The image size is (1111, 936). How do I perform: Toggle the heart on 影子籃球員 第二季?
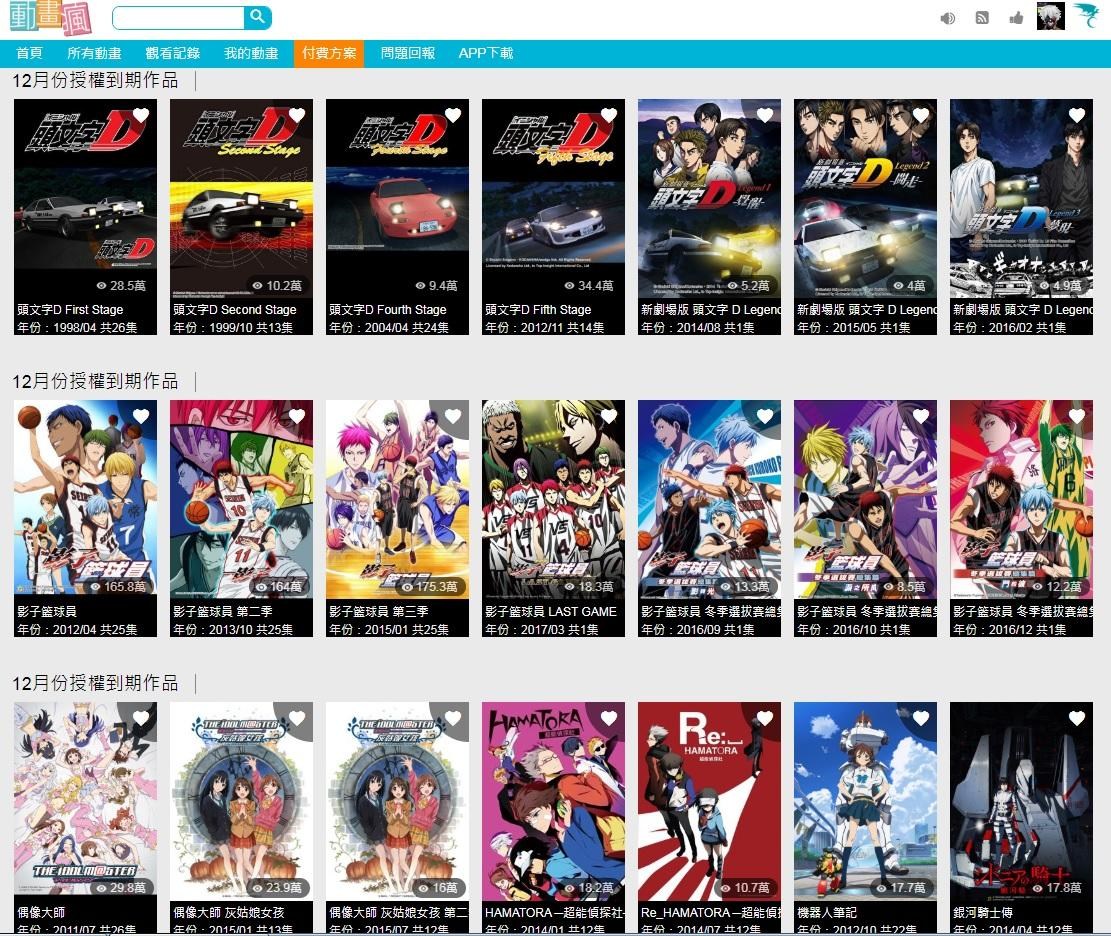coord(297,416)
